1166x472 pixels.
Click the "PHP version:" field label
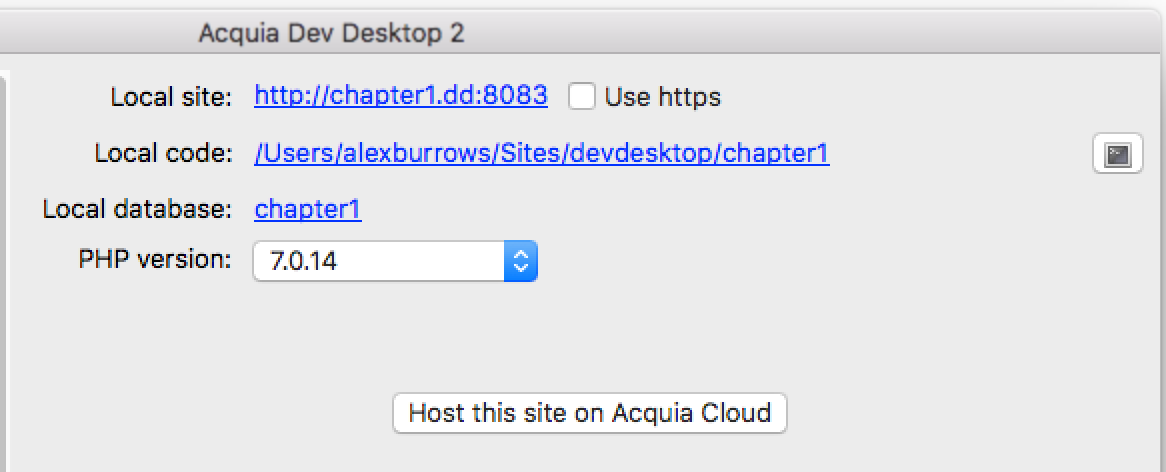point(155,260)
